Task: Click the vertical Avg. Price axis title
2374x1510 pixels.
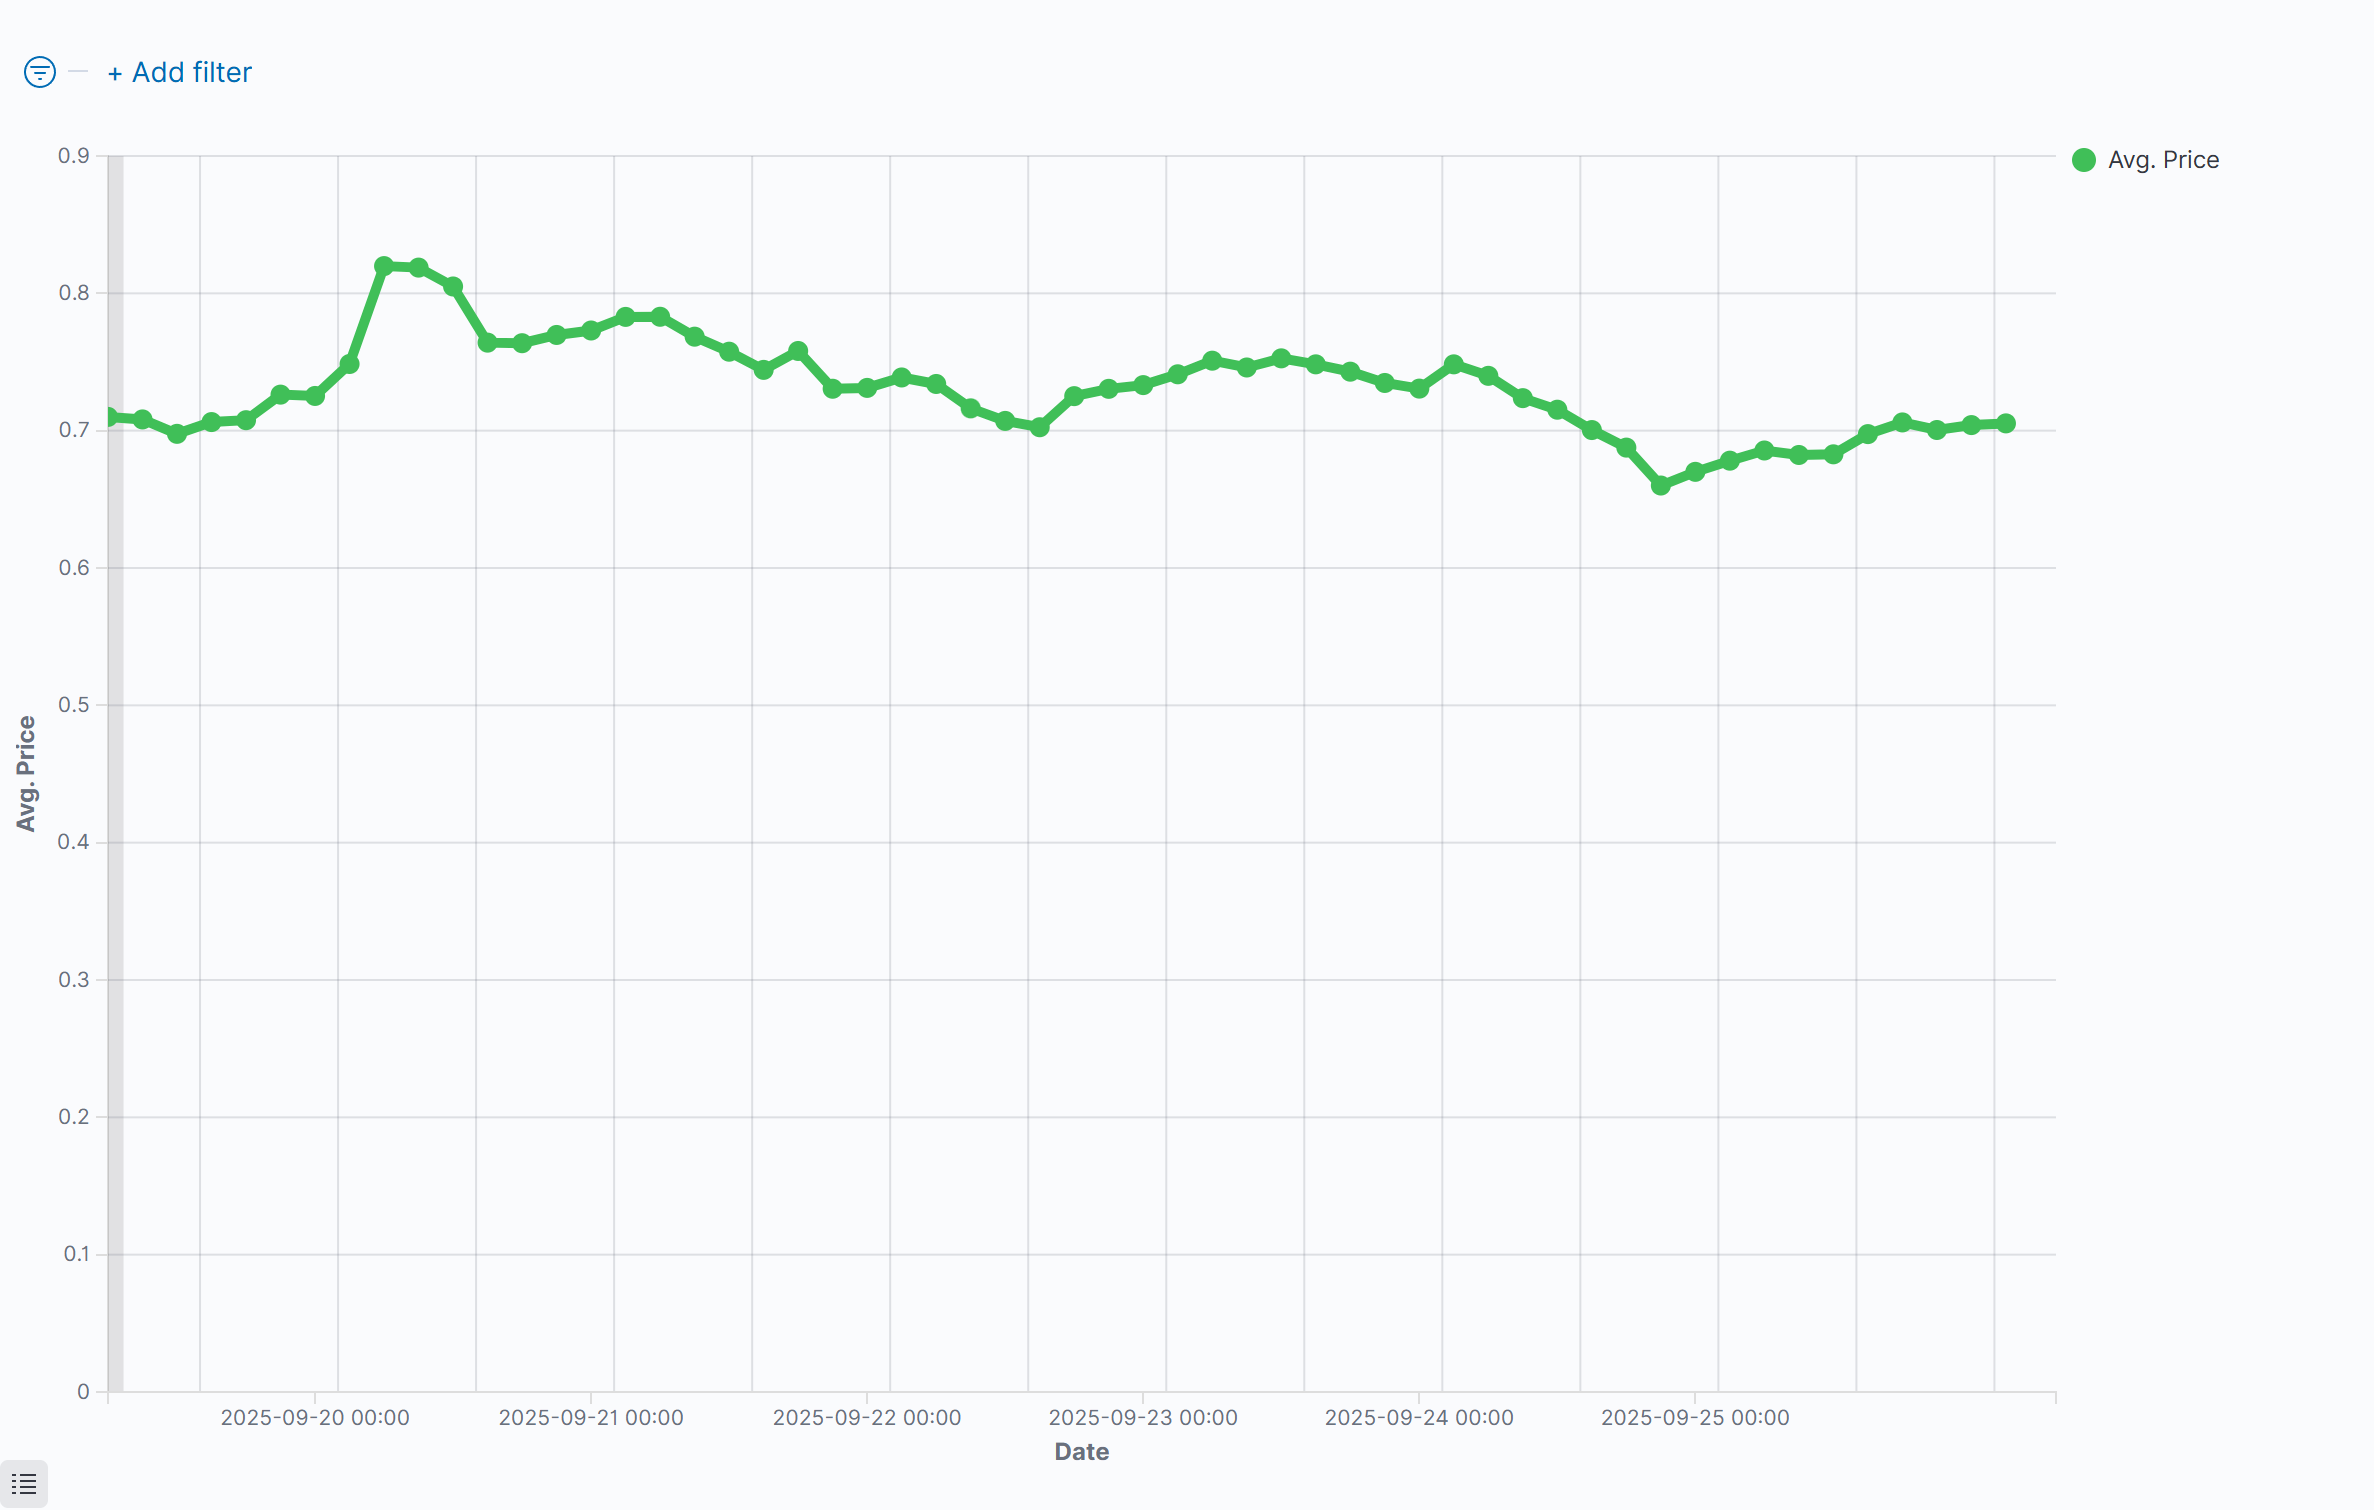Action: tap(26, 773)
